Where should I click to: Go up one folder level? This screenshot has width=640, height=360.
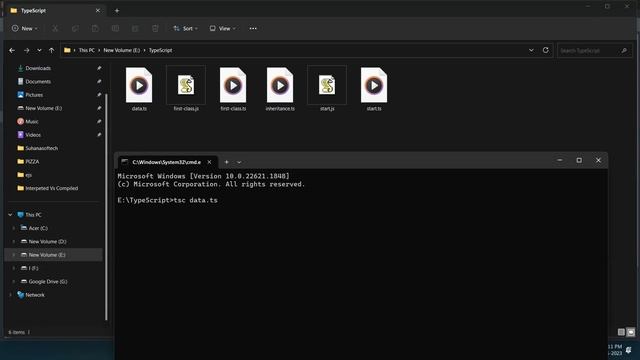(x=51, y=50)
